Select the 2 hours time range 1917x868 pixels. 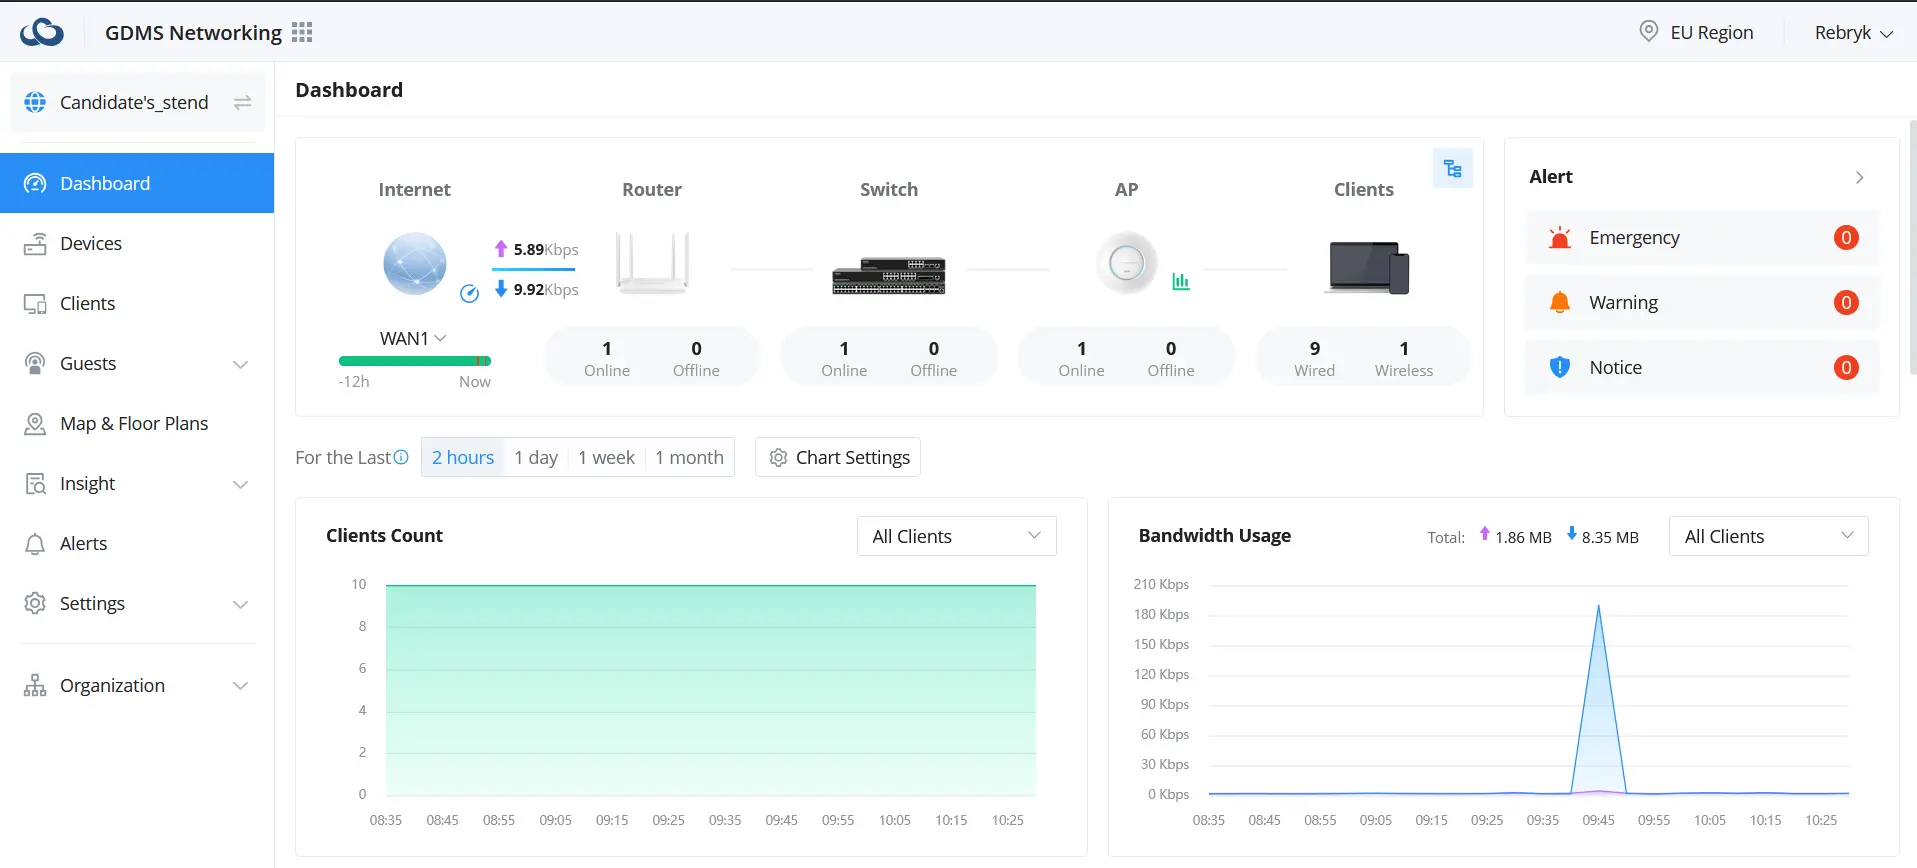pos(463,457)
